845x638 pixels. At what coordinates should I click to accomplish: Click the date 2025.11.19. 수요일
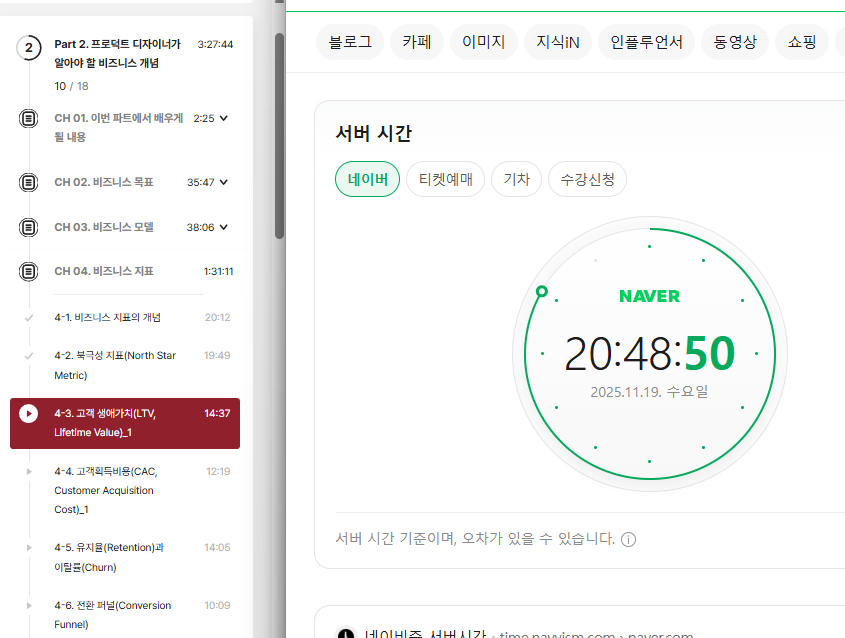click(x=649, y=392)
